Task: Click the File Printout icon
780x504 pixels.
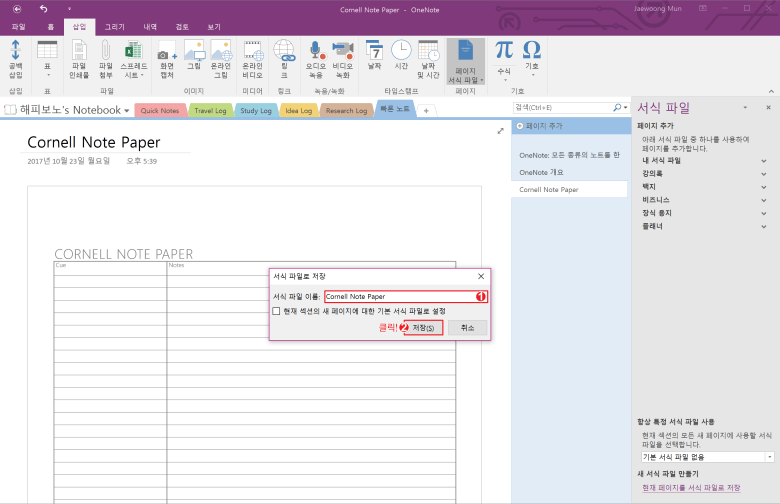Action: tap(79, 51)
